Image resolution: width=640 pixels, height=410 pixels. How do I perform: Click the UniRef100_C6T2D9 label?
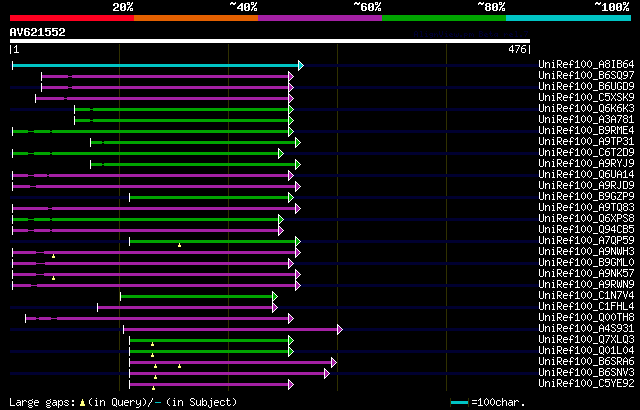(x=586, y=153)
